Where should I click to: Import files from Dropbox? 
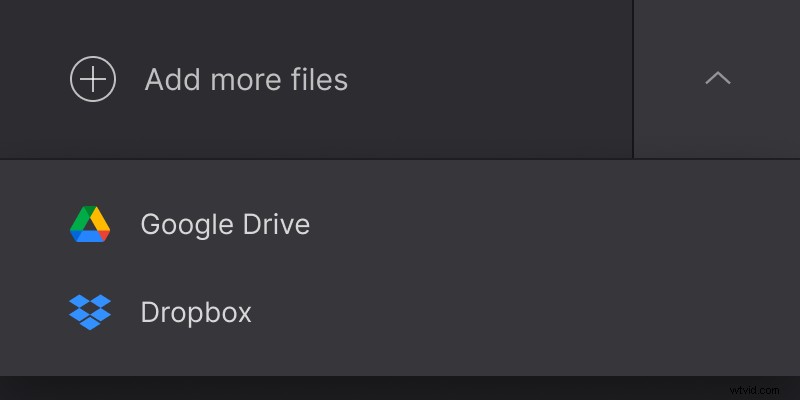pyautogui.click(x=195, y=312)
